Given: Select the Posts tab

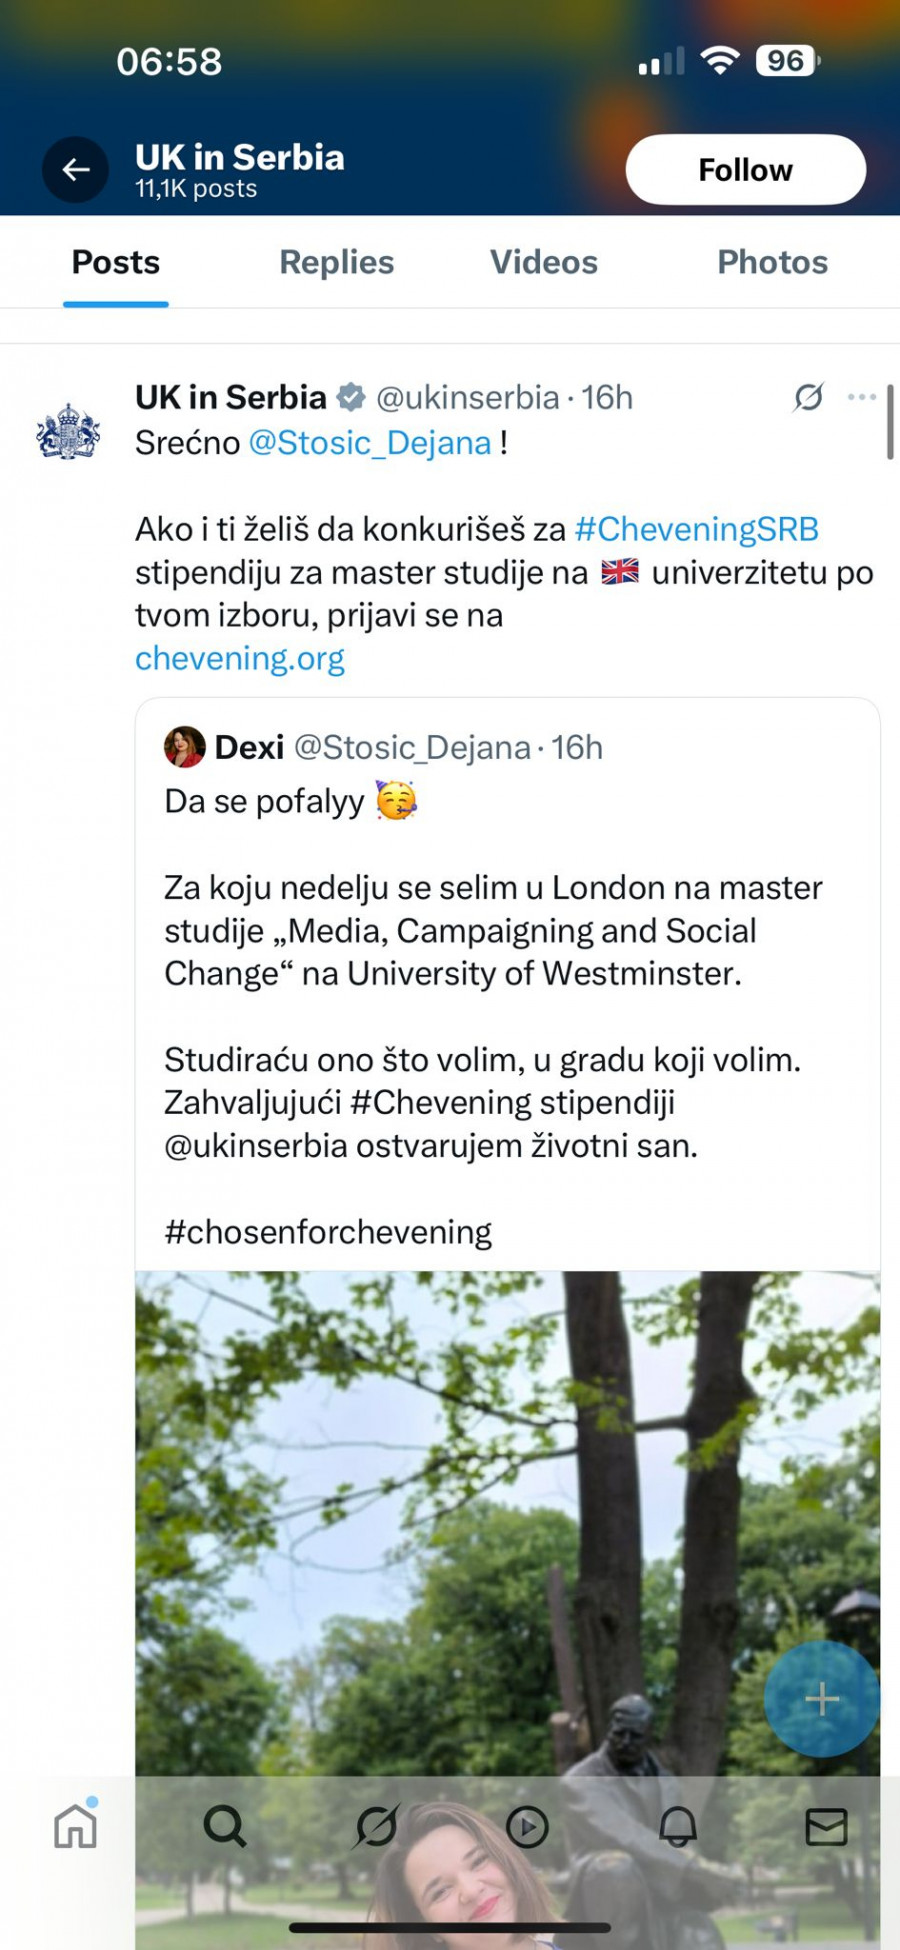Looking at the screenshot, I should (116, 262).
